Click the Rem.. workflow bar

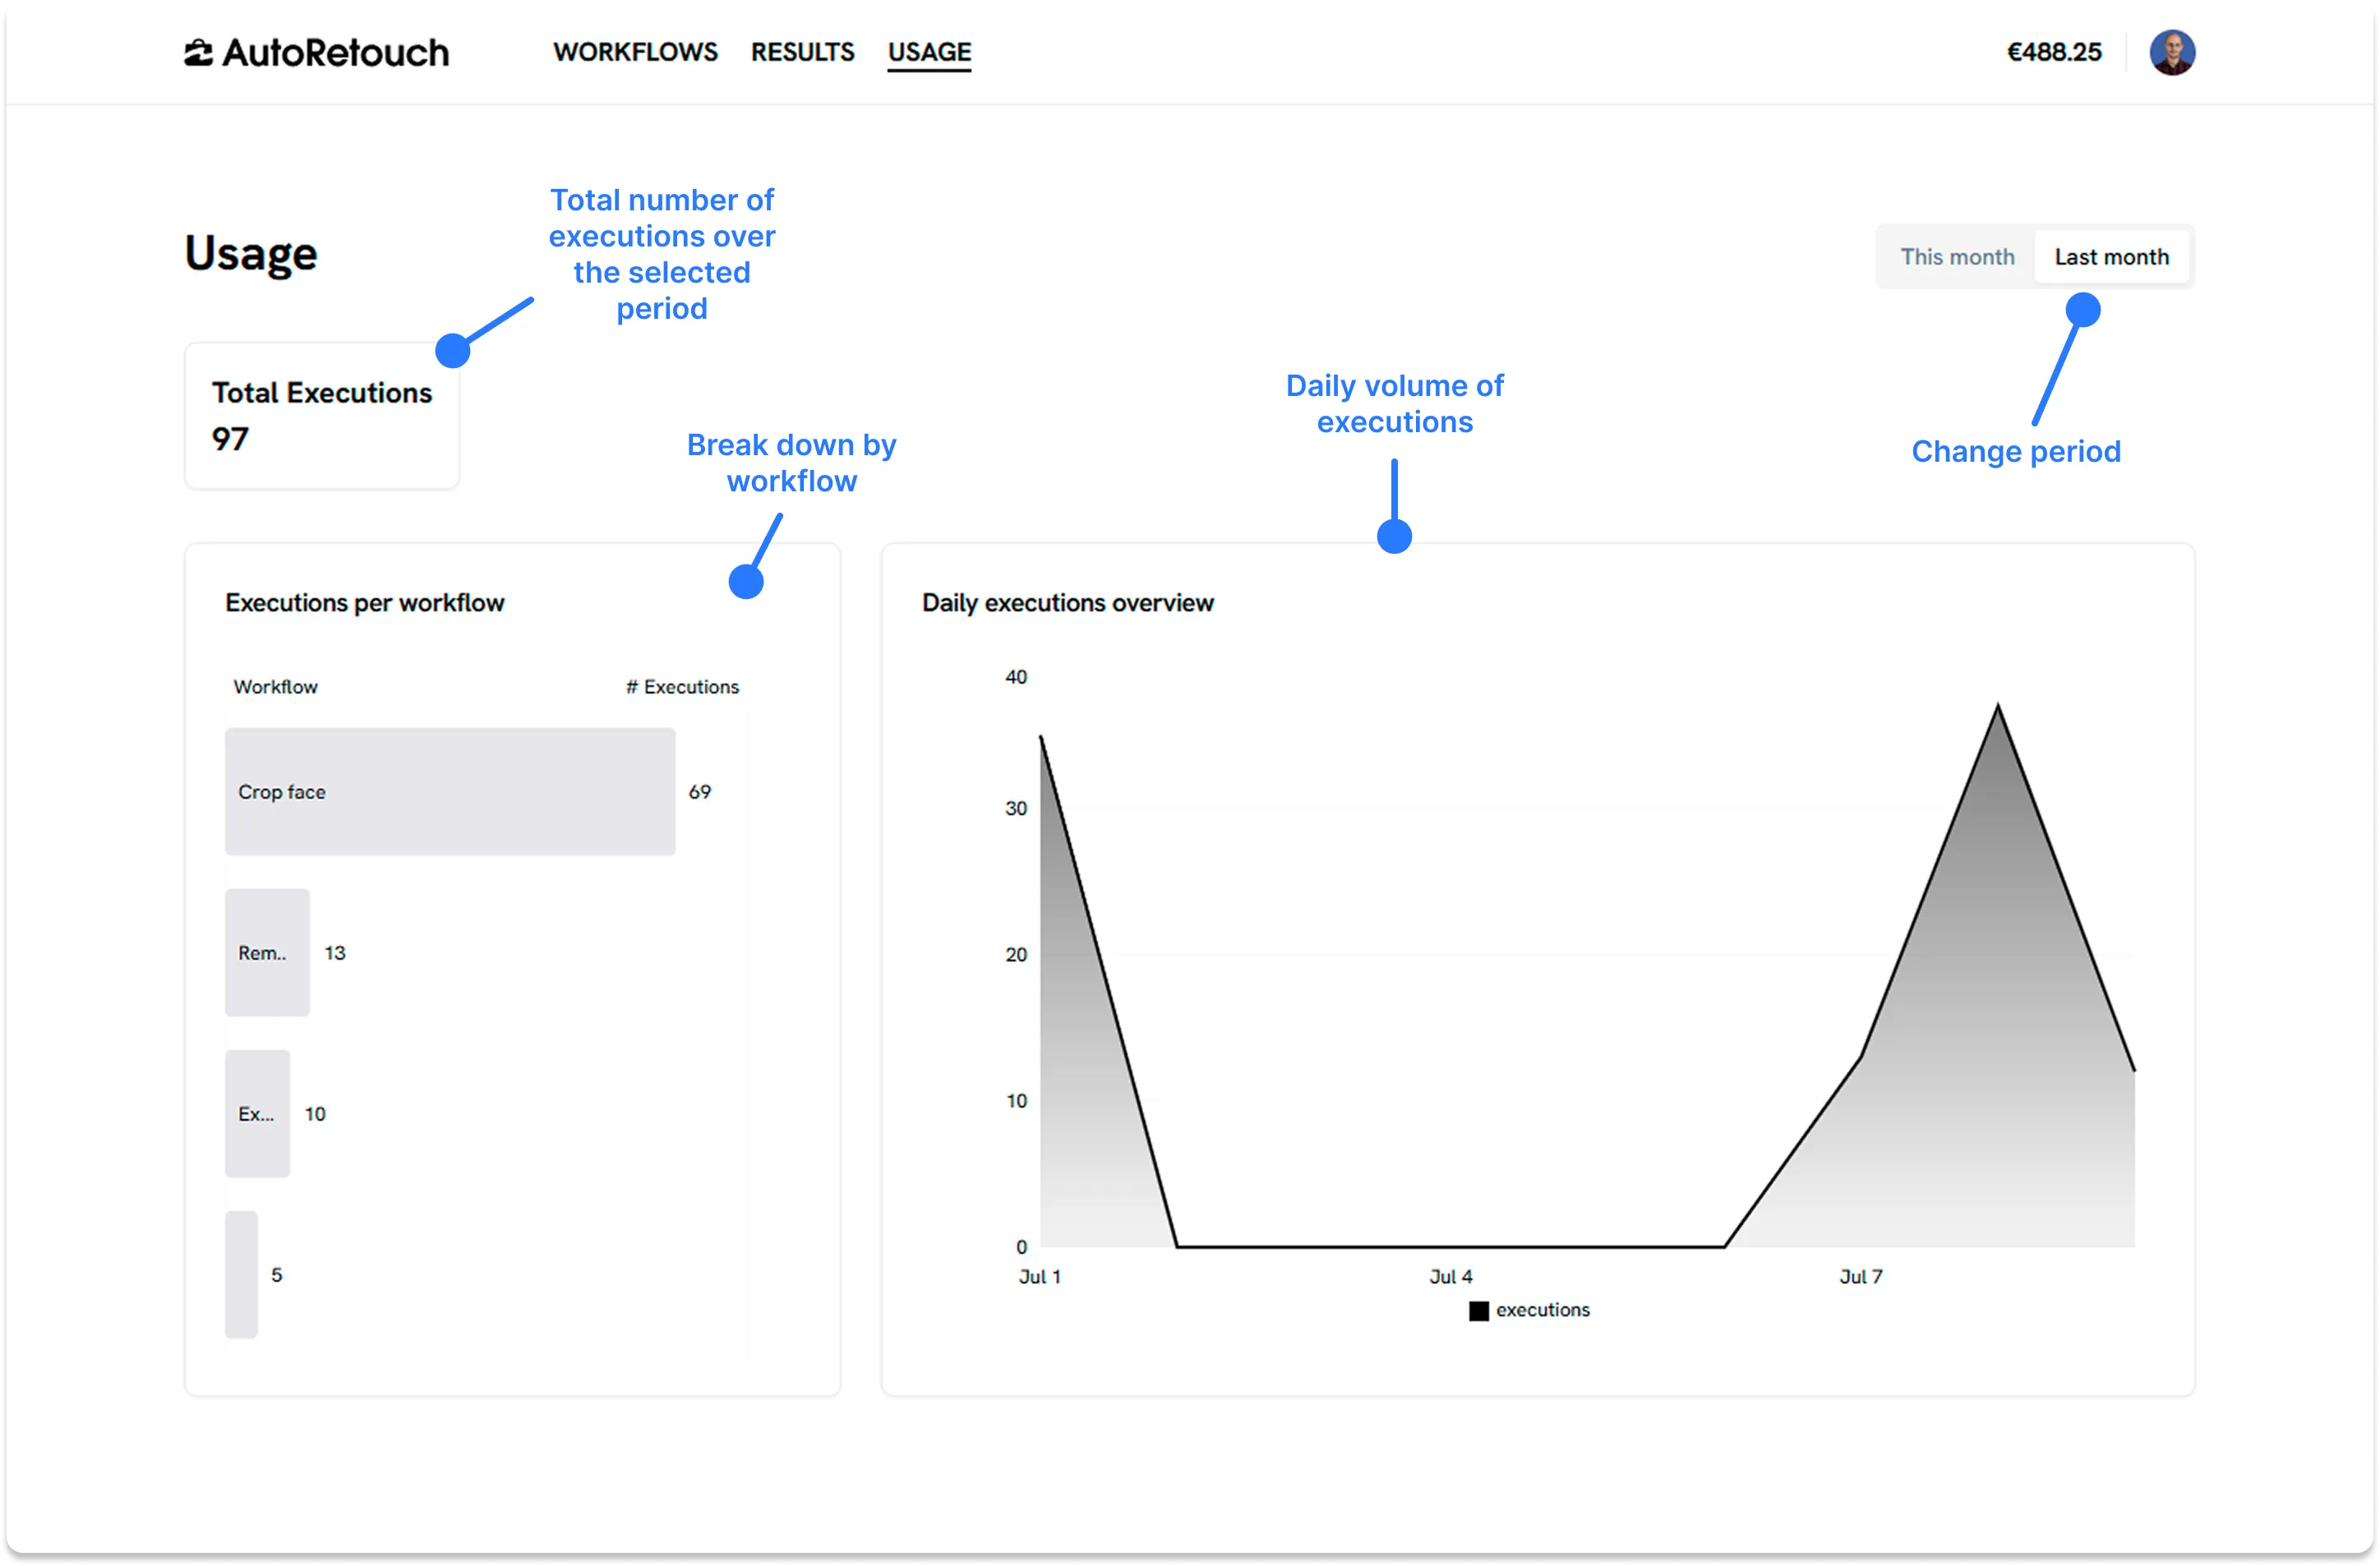tap(267, 952)
